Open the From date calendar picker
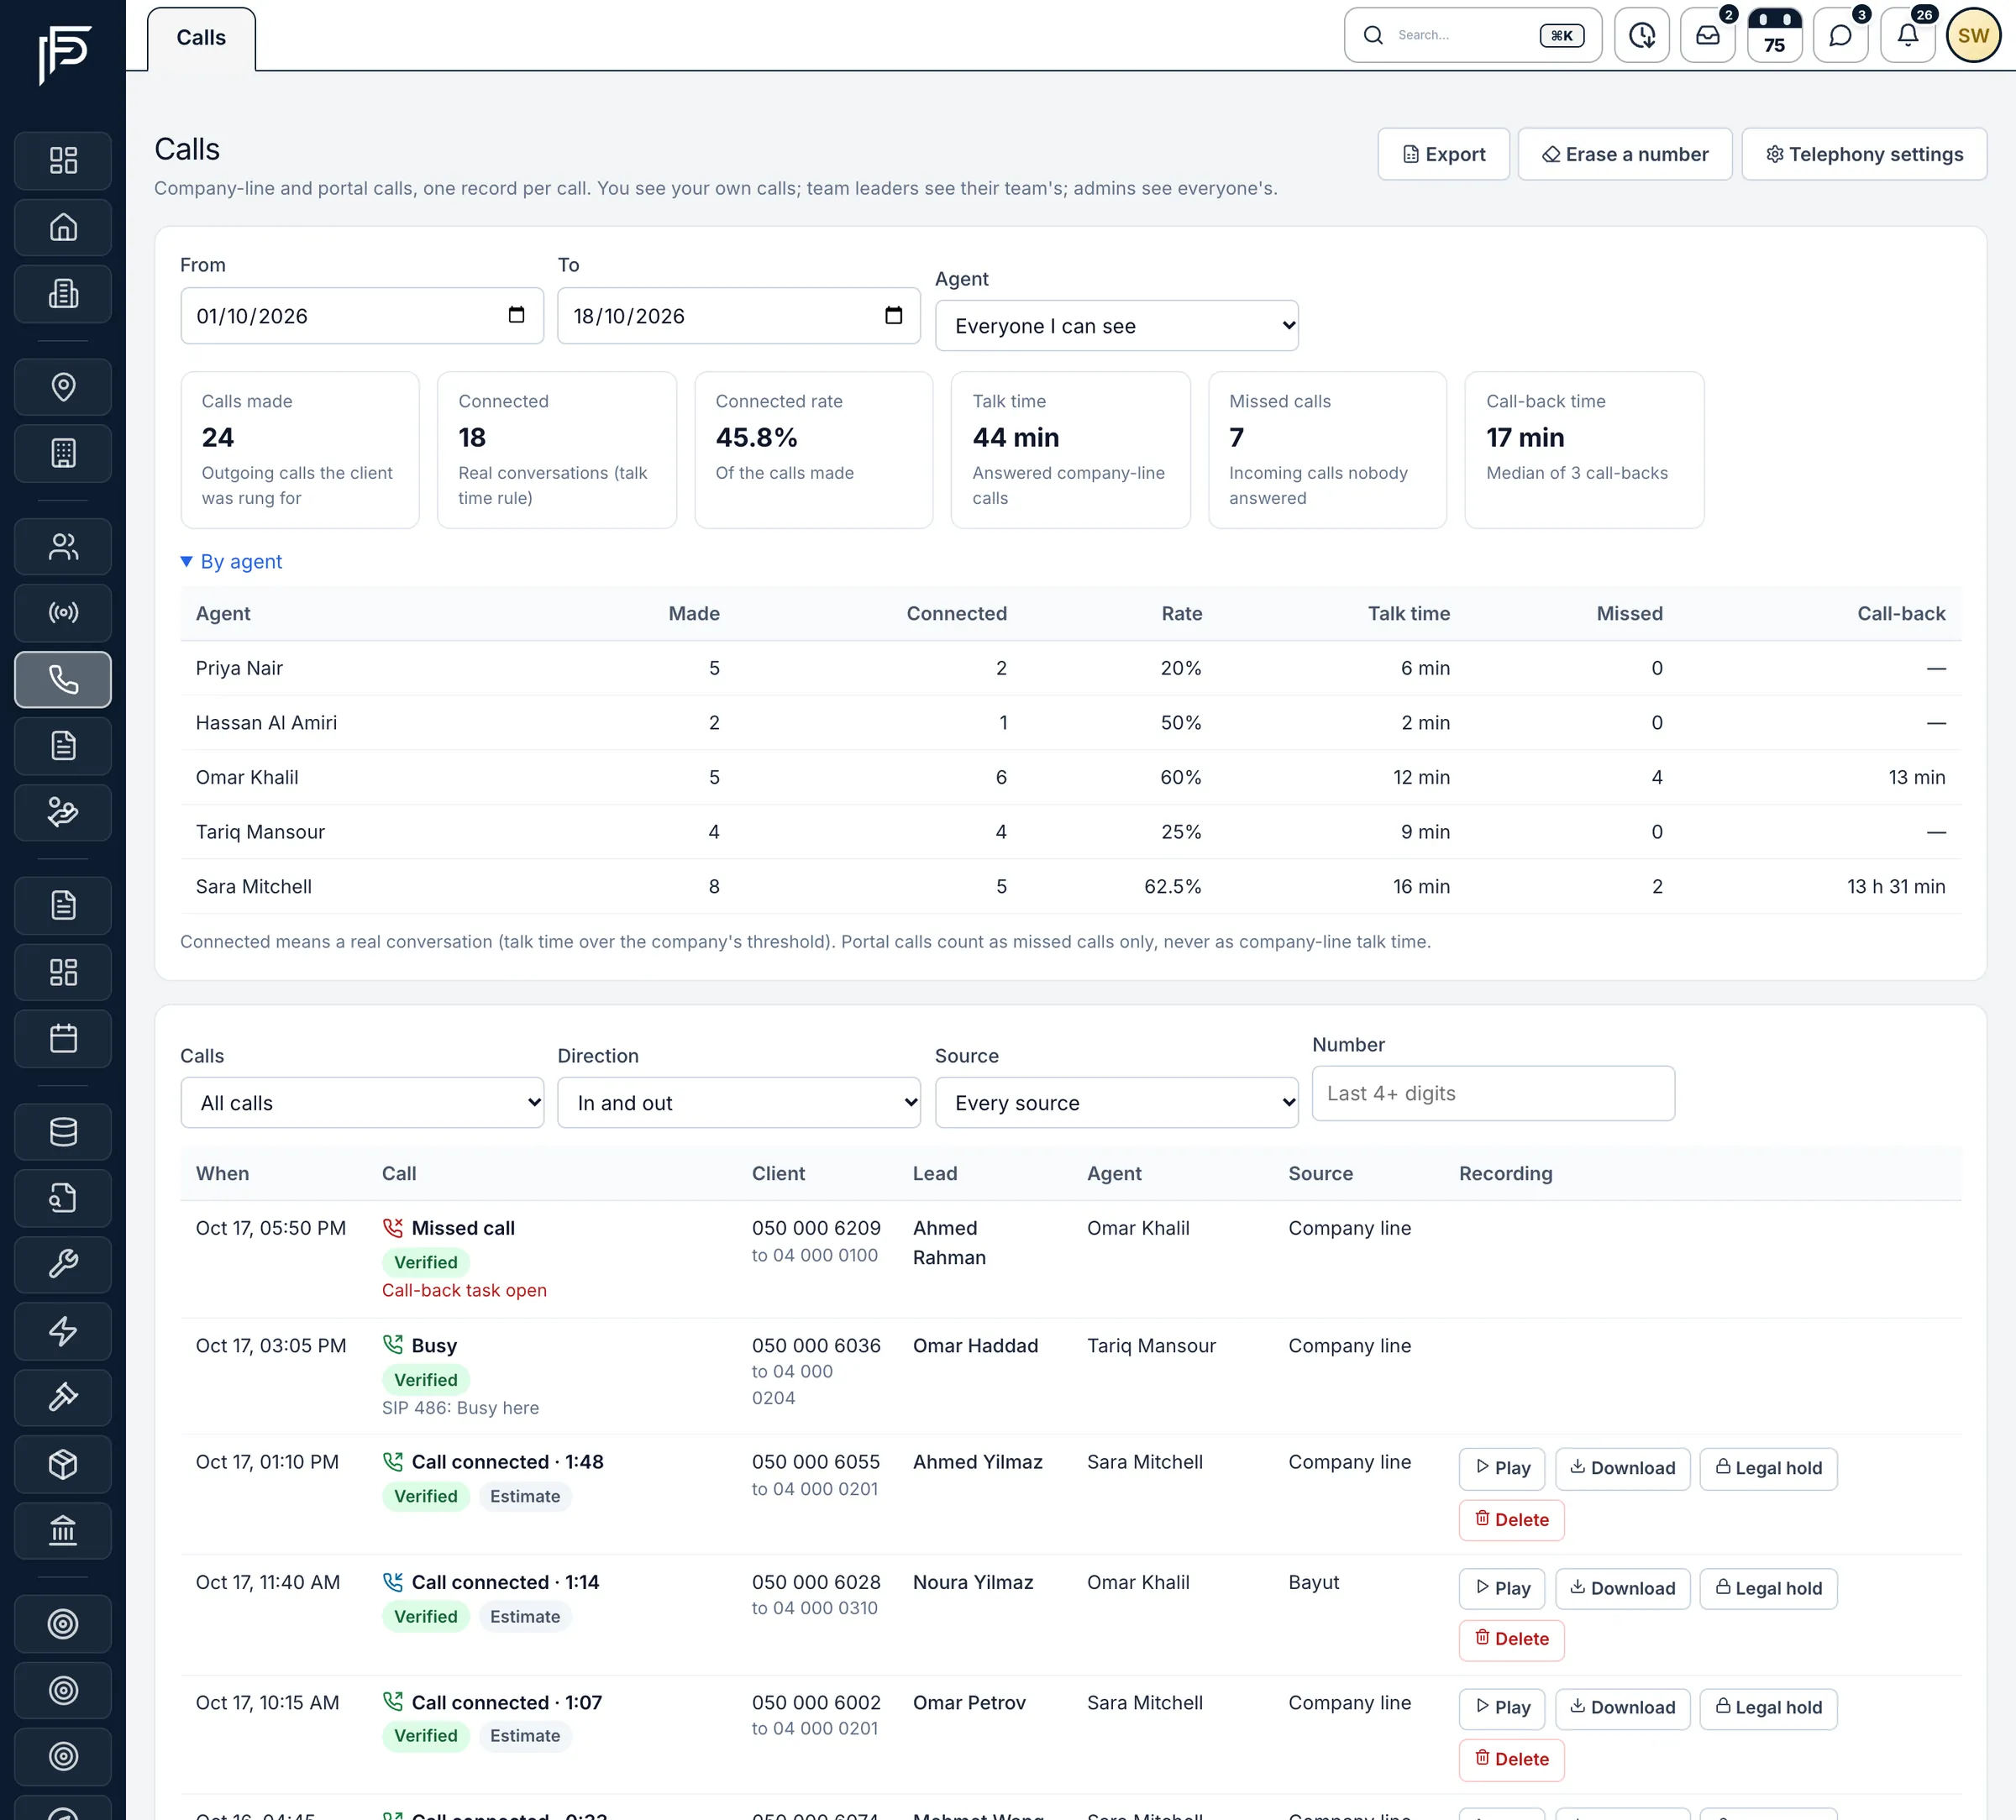This screenshot has height=1820, width=2016. pyautogui.click(x=516, y=316)
